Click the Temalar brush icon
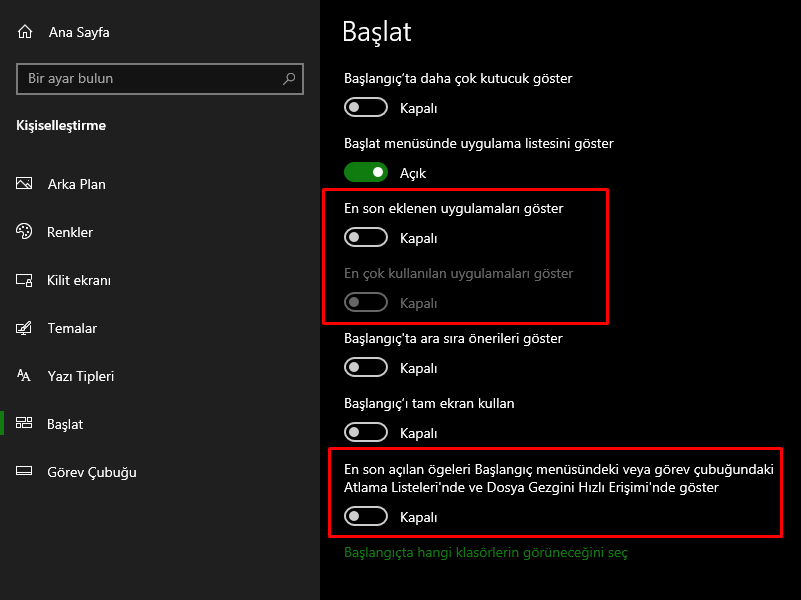Image resolution: width=801 pixels, height=600 pixels. (x=25, y=328)
